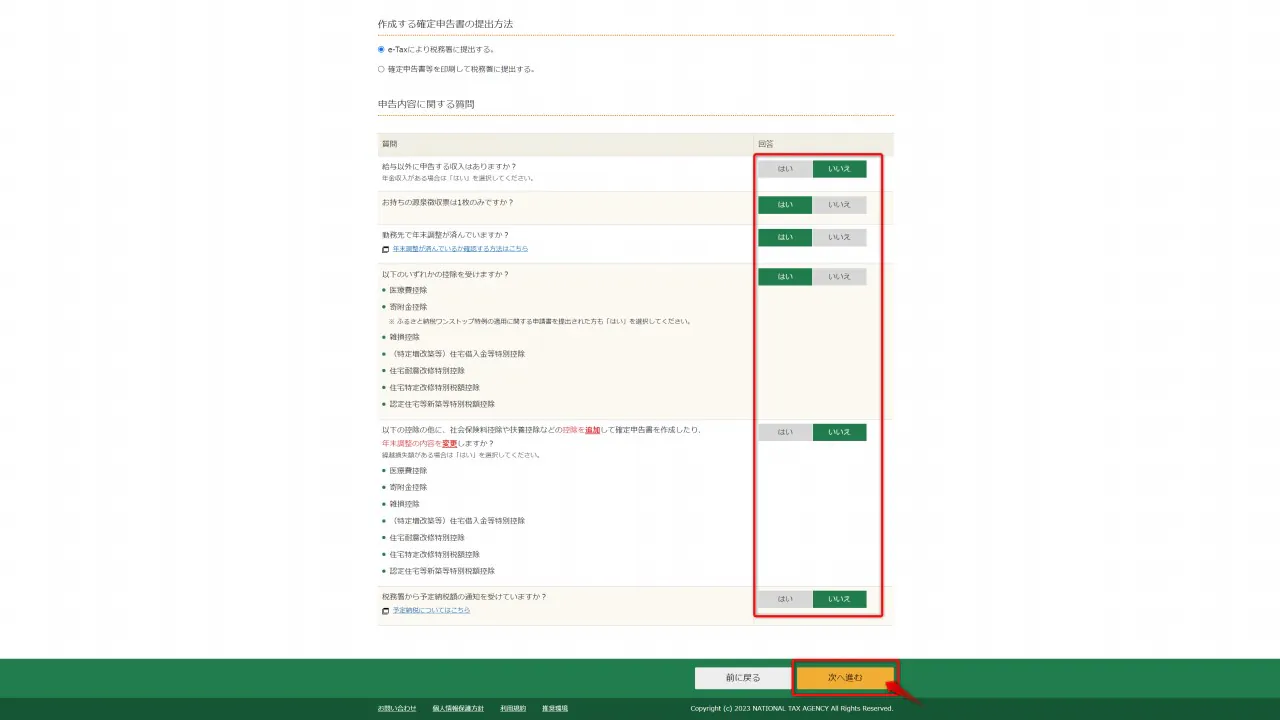
Task: Click new-window icon beside 予定納税について link
Action: point(385,610)
